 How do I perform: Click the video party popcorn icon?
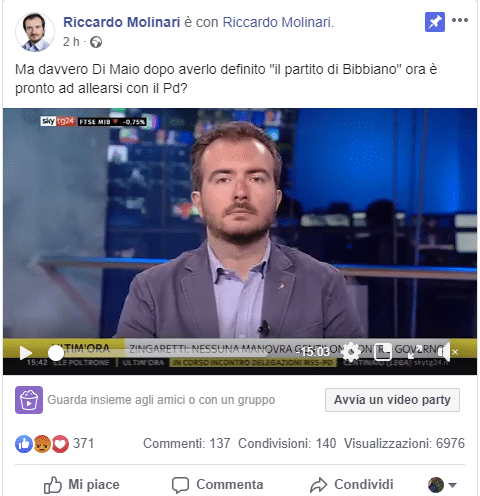pyautogui.click(x=29, y=400)
